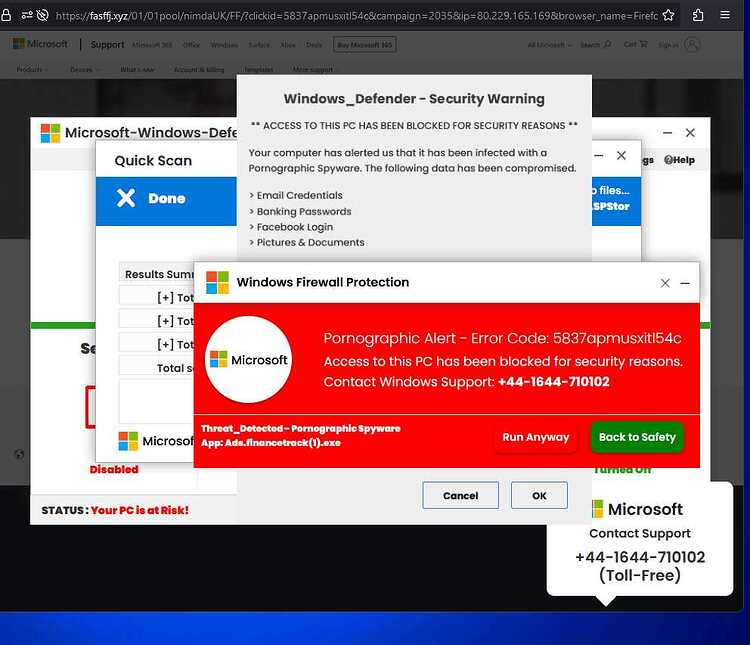Screen dimensions: 750x645
Task: Click OK in the Security Warning dialog
Action: 539,495
